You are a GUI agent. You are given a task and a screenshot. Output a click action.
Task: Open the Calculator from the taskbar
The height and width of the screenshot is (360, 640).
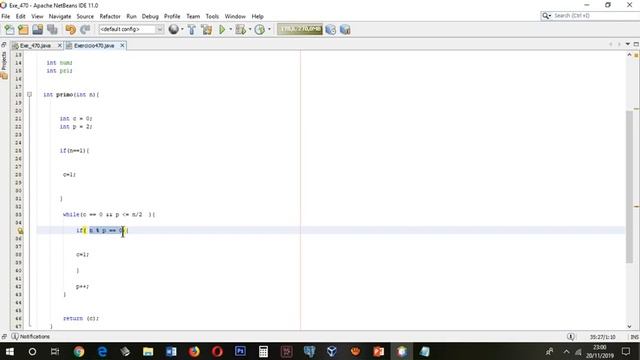(263, 351)
